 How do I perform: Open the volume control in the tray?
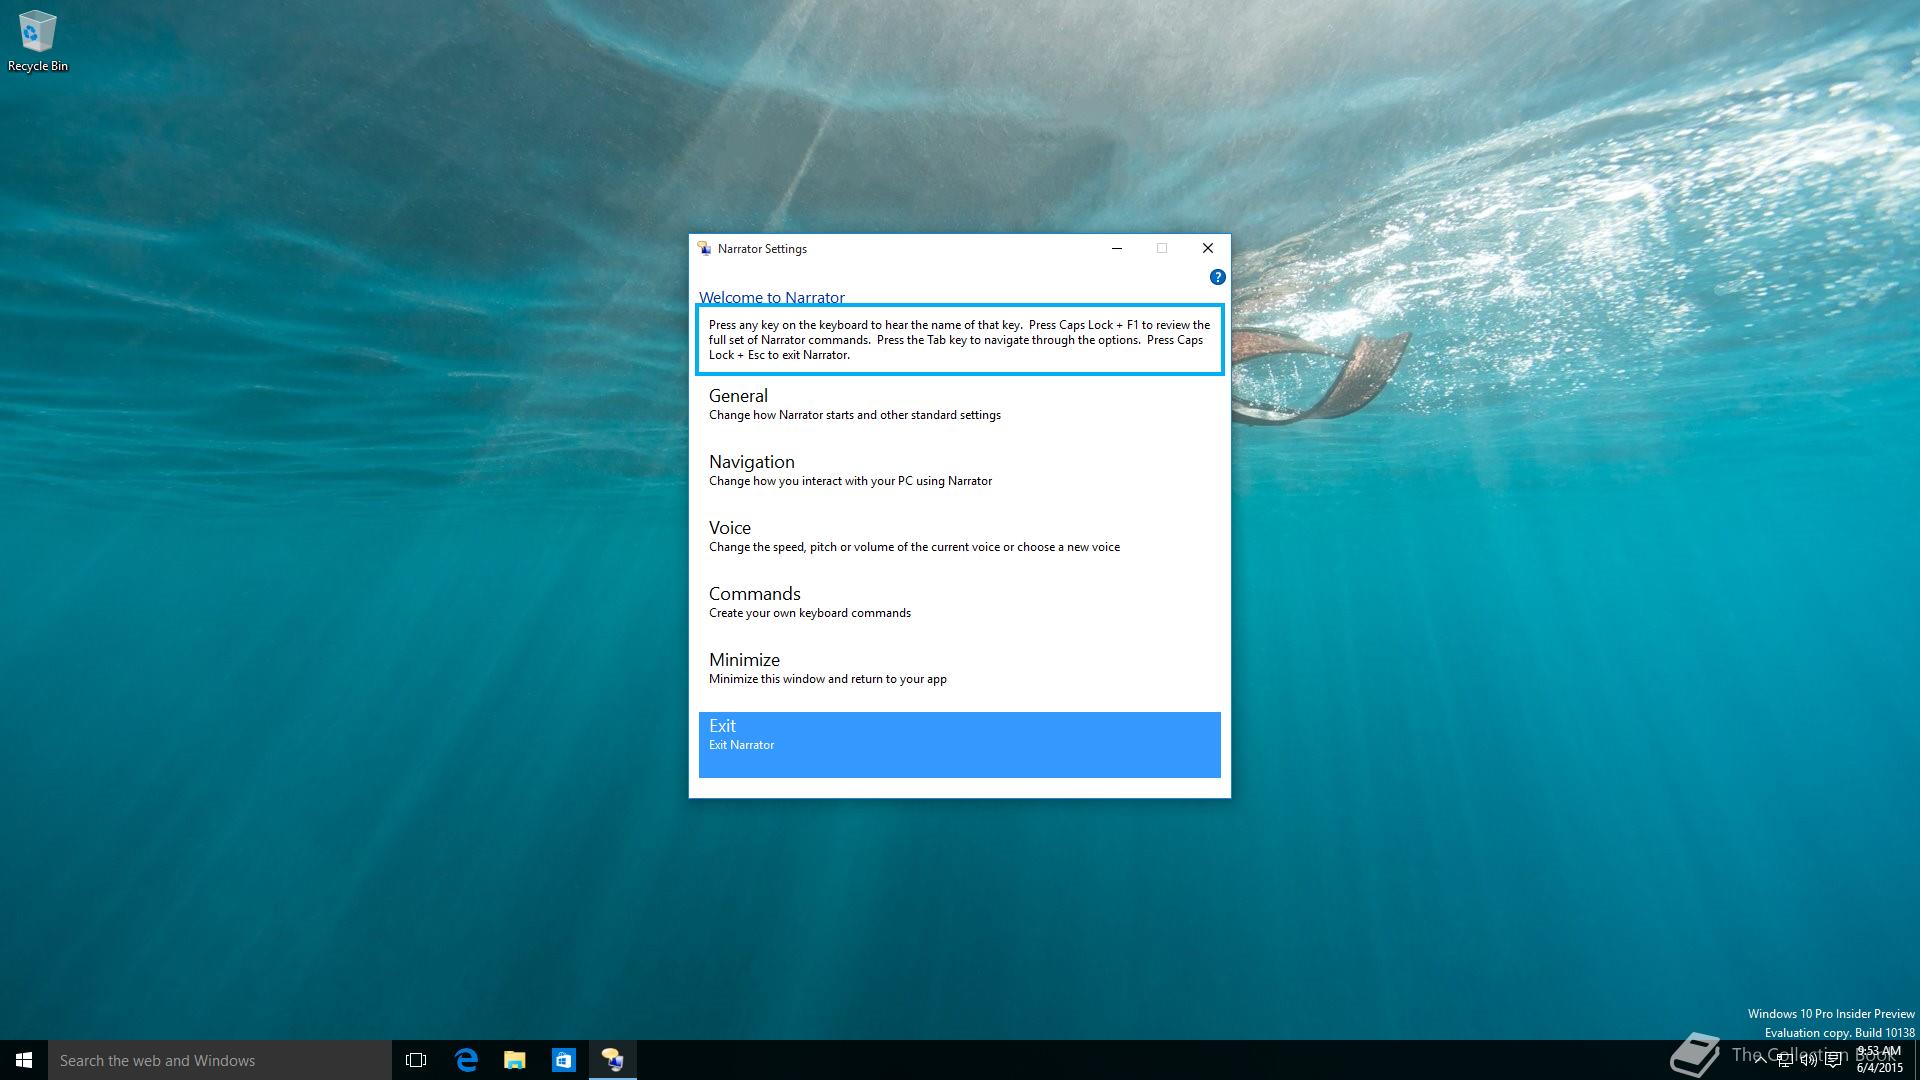pyautogui.click(x=1809, y=1061)
